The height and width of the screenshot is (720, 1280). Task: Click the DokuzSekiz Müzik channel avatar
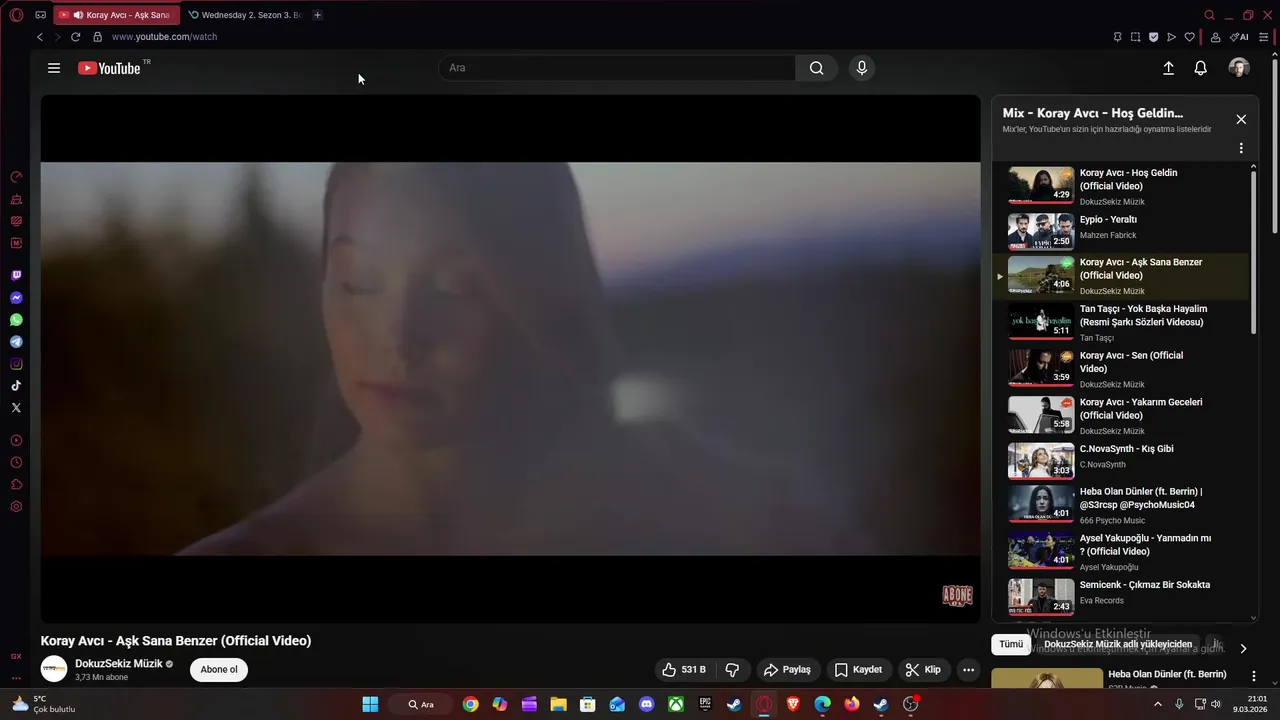[54, 669]
